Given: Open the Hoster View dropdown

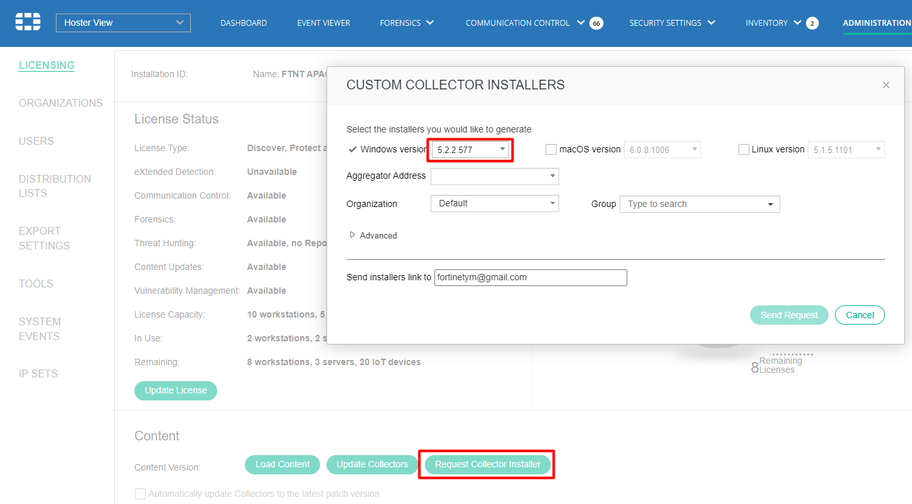Looking at the screenshot, I should coord(123,22).
